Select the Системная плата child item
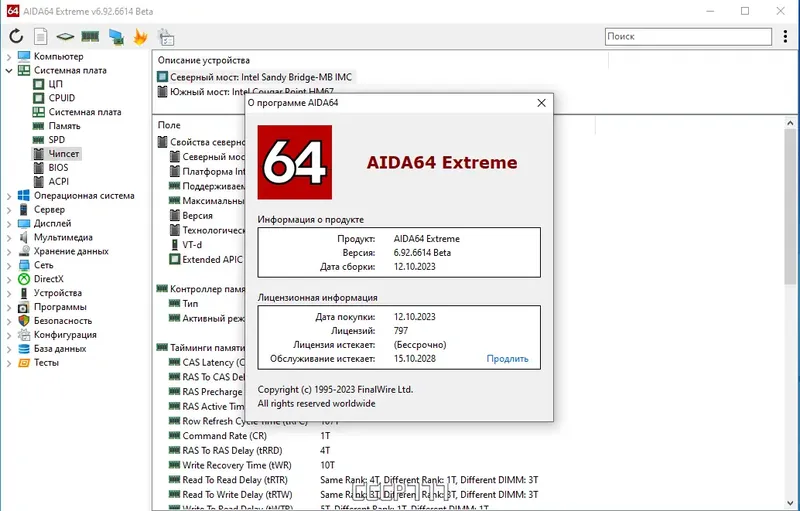 pos(85,112)
